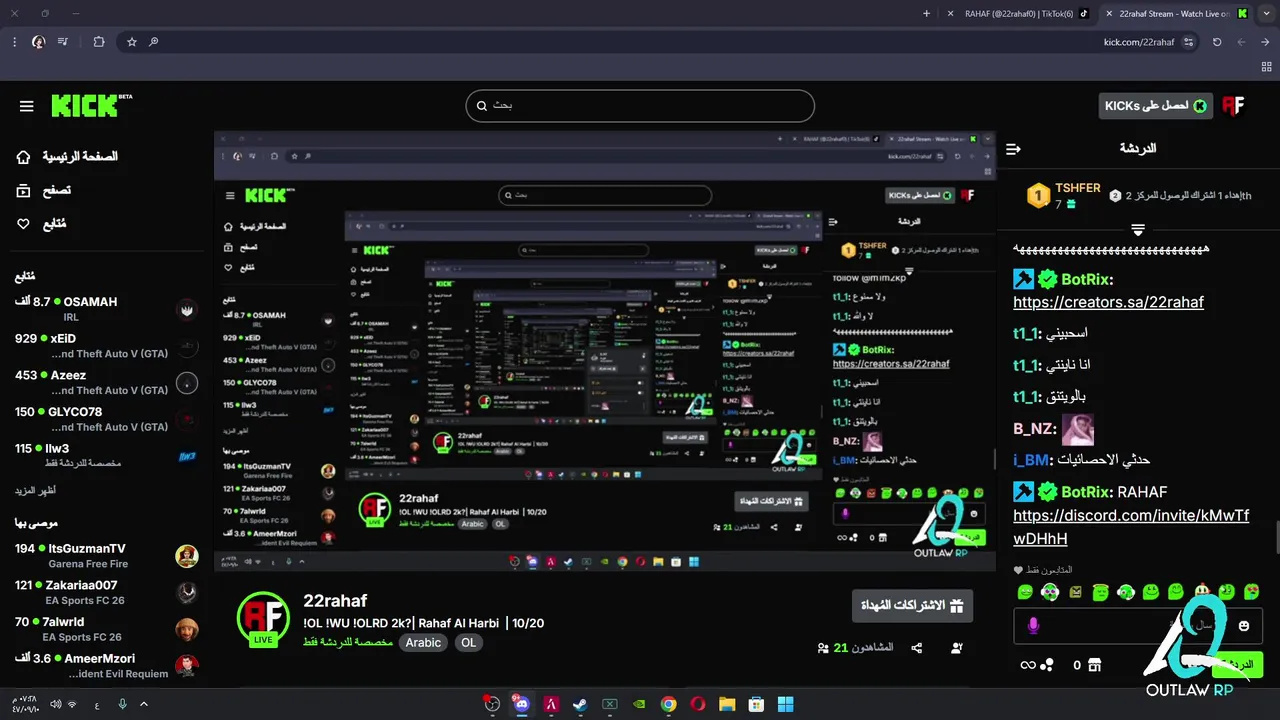Image resolution: width=1280 pixels, height=720 pixels.
Task: Select الصفحة الرئيسية in the sidebar
Action: [x=80, y=157]
